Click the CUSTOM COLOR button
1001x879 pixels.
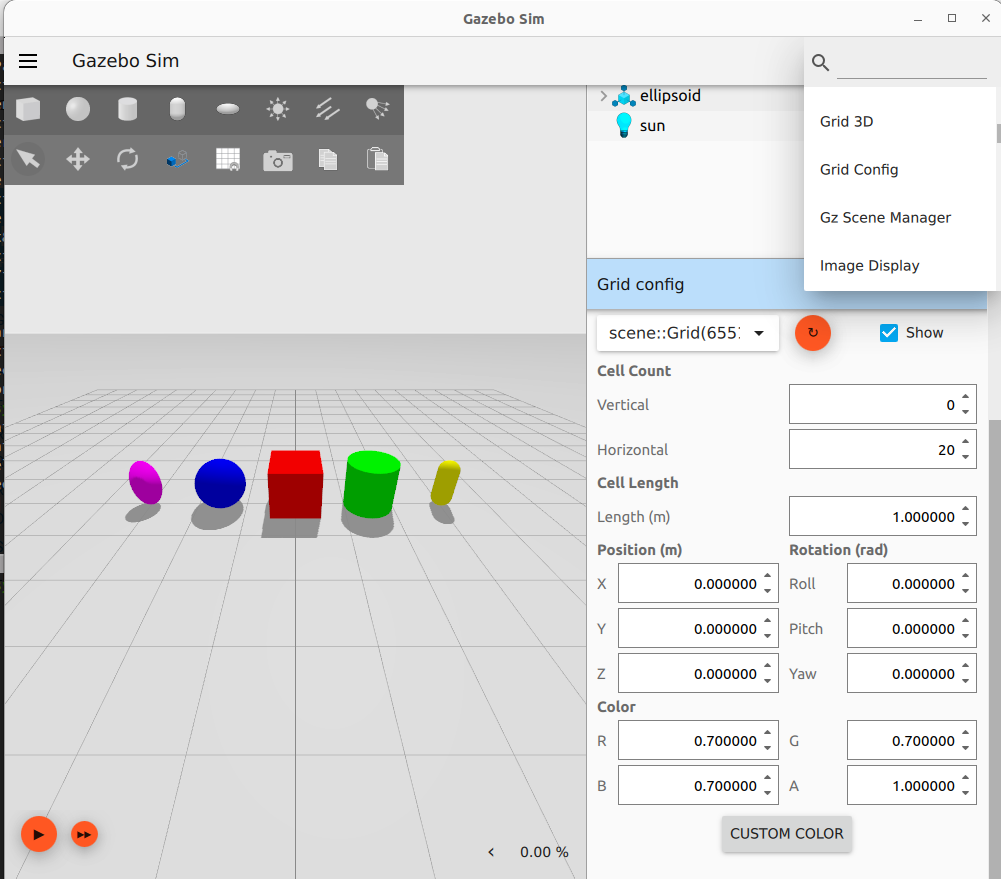tap(786, 834)
